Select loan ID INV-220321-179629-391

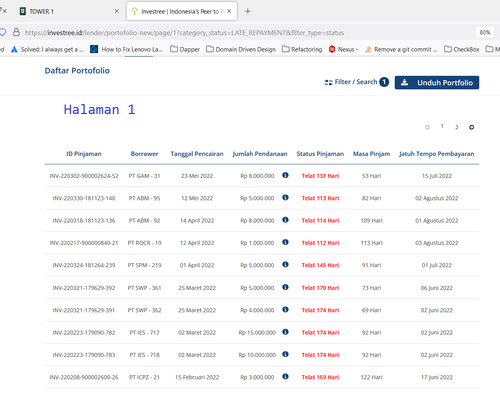pos(84,310)
